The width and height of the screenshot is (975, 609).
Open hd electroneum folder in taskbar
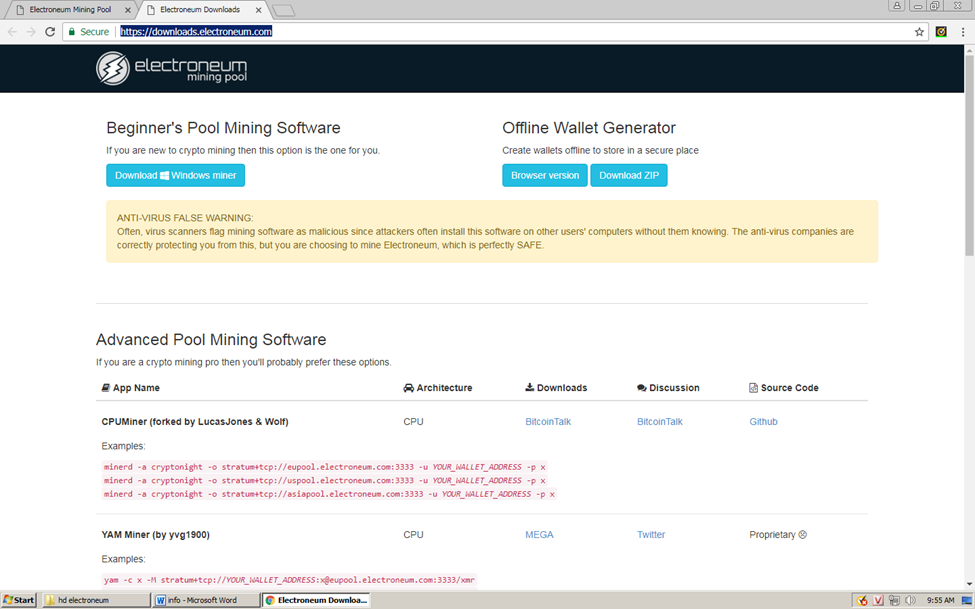(96, 600)
